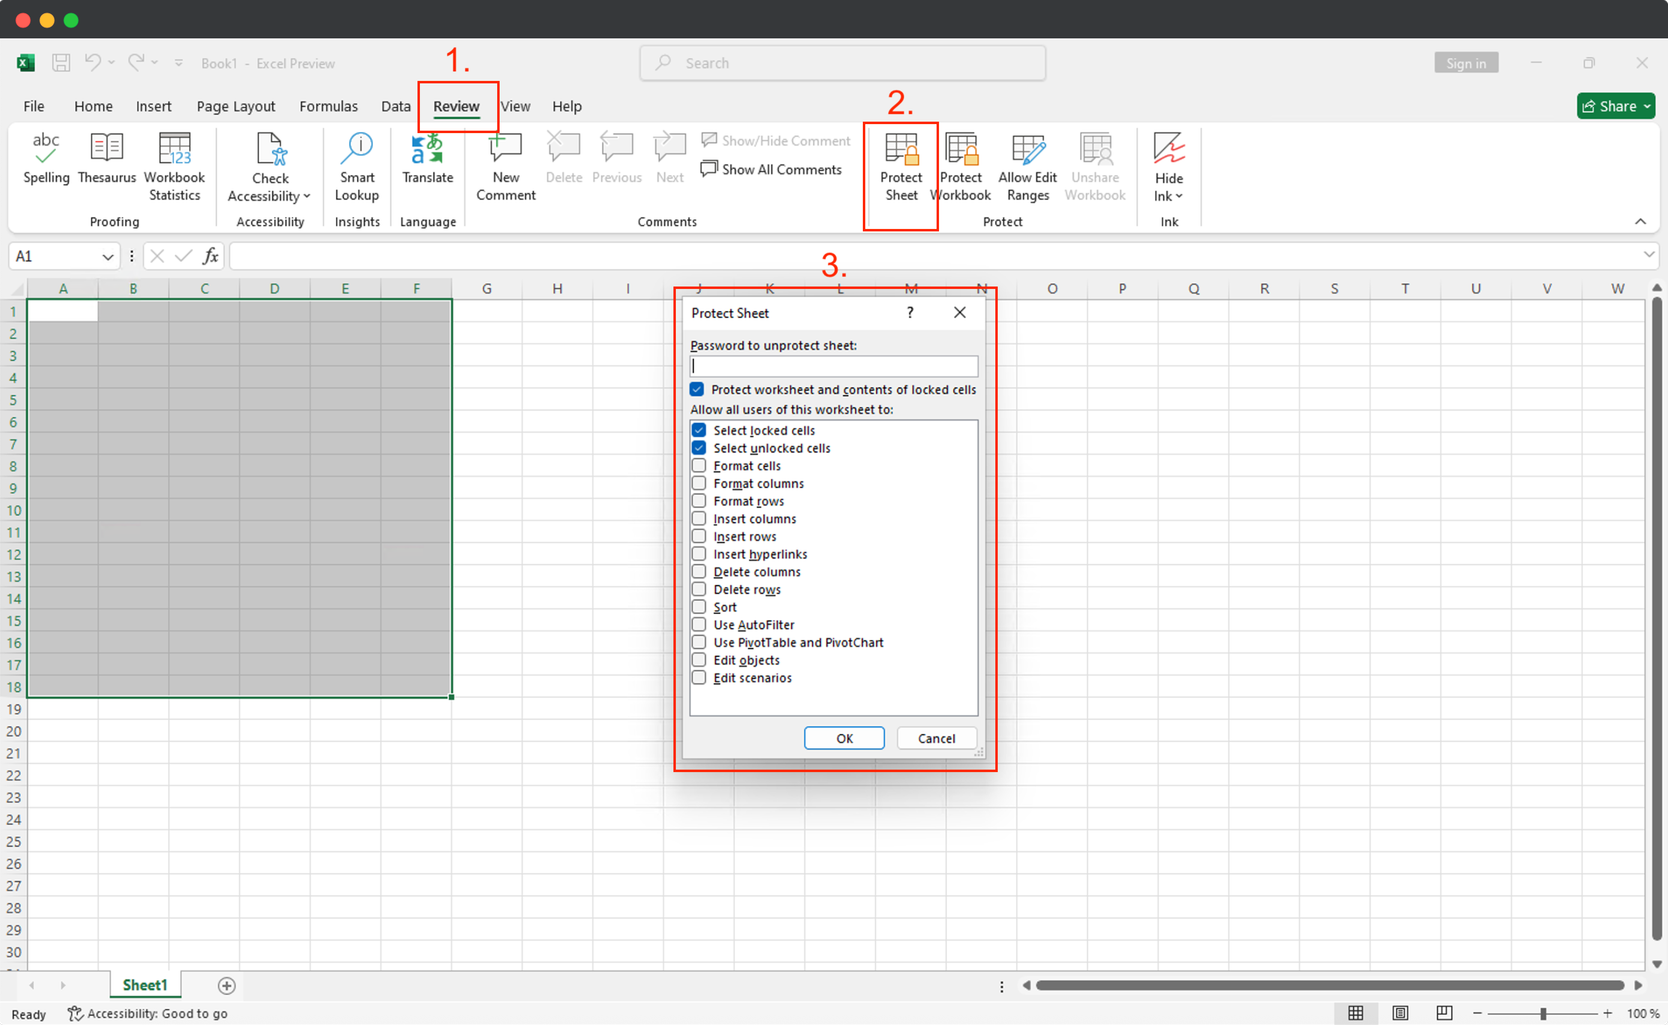Switch to the Formulas tab
This screenshot has height=1025, width=1668.
click(x=328, y=105)
